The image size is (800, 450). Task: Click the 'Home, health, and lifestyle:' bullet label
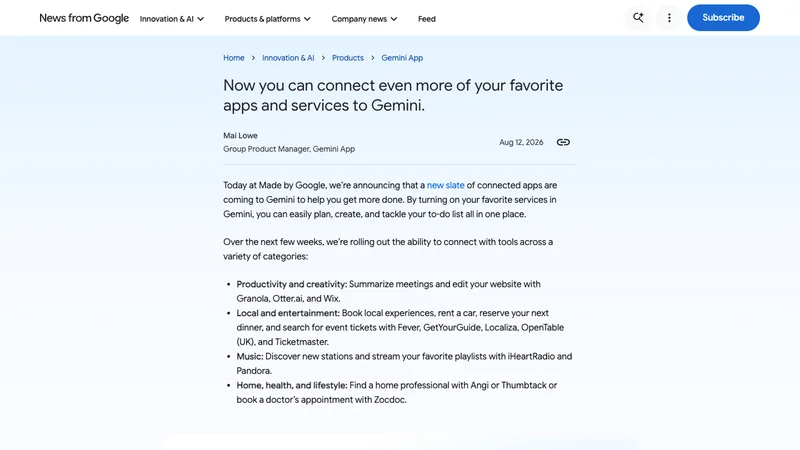[292, 386]
